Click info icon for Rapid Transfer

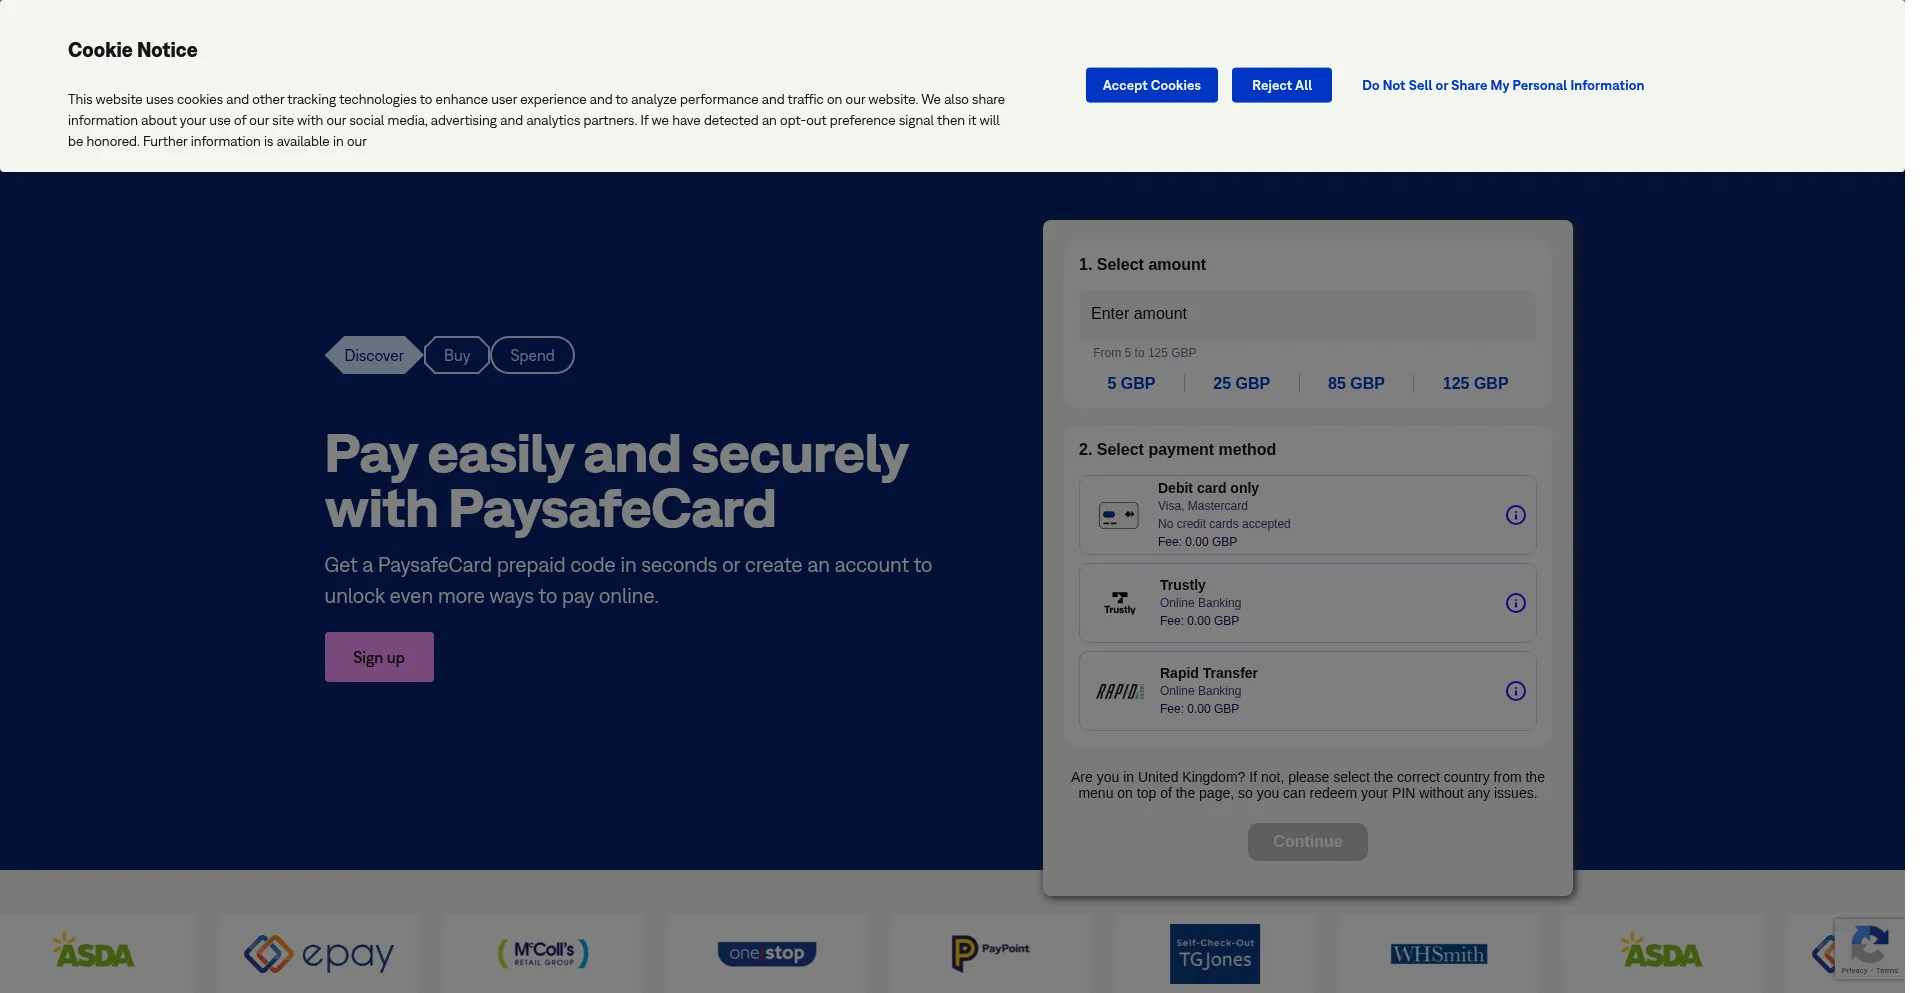click(x=1515, y=691)
